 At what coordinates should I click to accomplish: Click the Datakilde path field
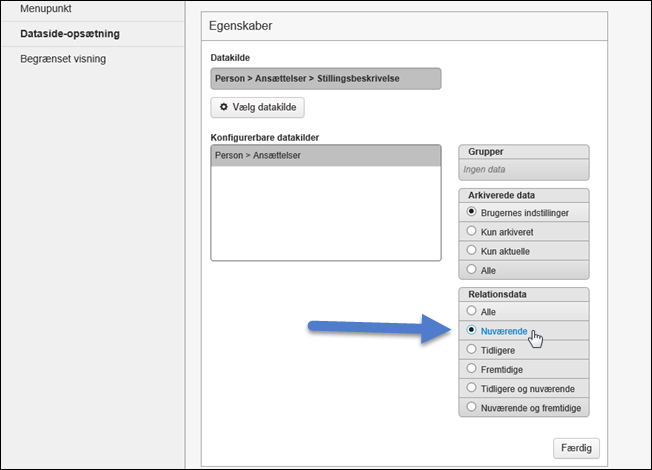click(325, 78)
